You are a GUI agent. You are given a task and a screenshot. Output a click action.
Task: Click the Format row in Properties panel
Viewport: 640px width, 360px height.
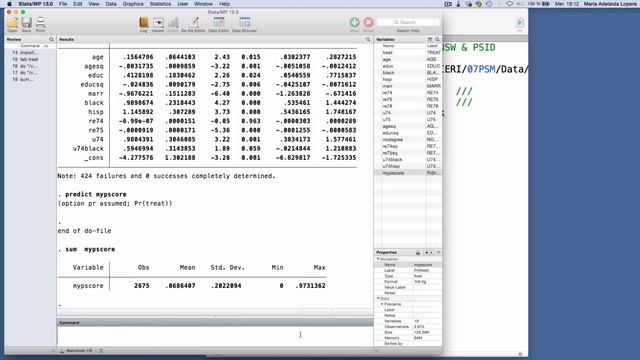pyautogui.click(x=408, y=282)
